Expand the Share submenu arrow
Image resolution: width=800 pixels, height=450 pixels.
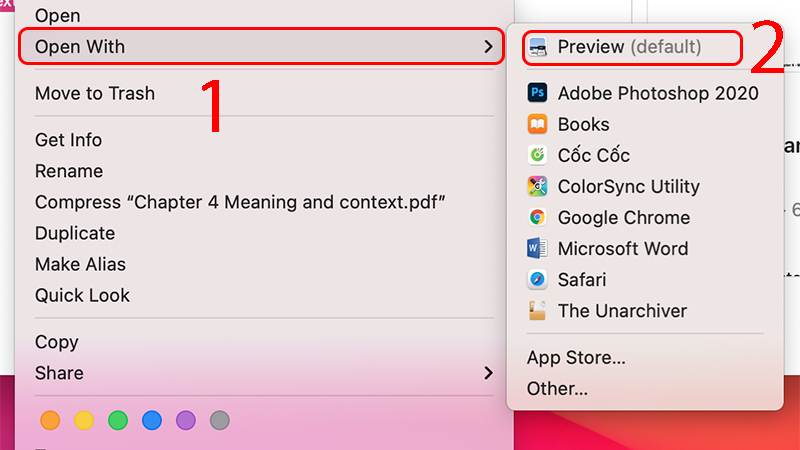(x=488, y=373)
